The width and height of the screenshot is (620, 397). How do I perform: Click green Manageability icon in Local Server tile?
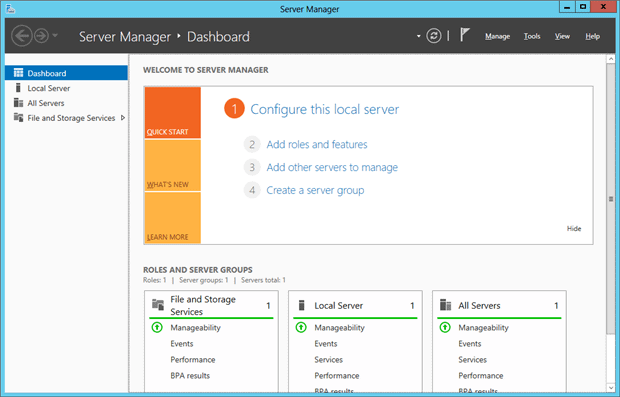point(301,327)
